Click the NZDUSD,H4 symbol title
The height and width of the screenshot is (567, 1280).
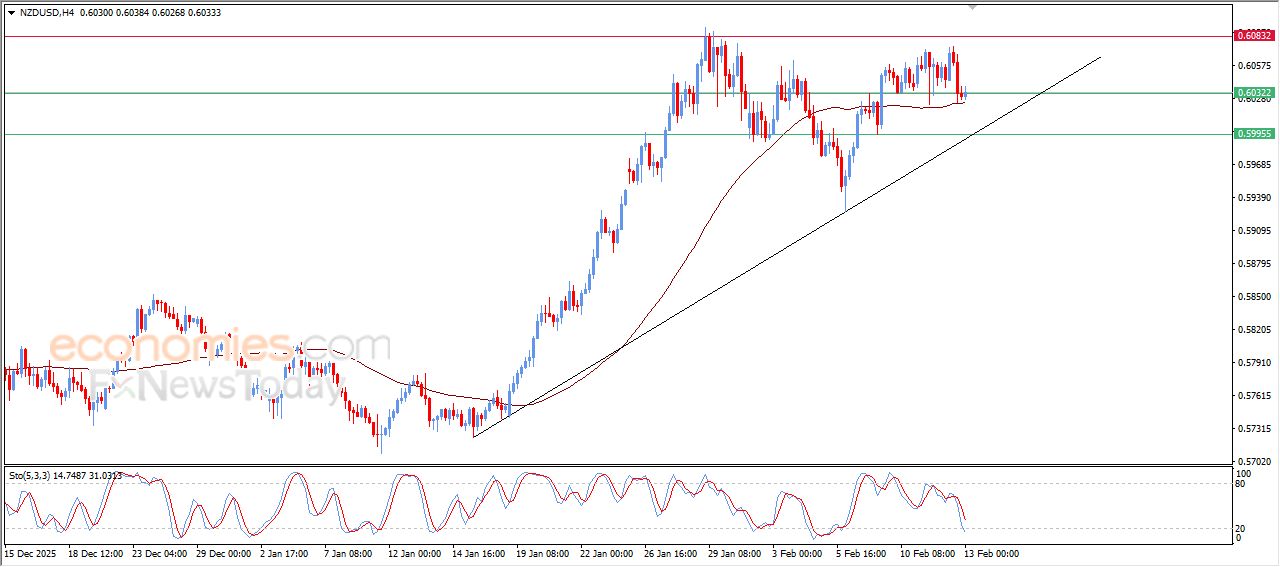46,13
